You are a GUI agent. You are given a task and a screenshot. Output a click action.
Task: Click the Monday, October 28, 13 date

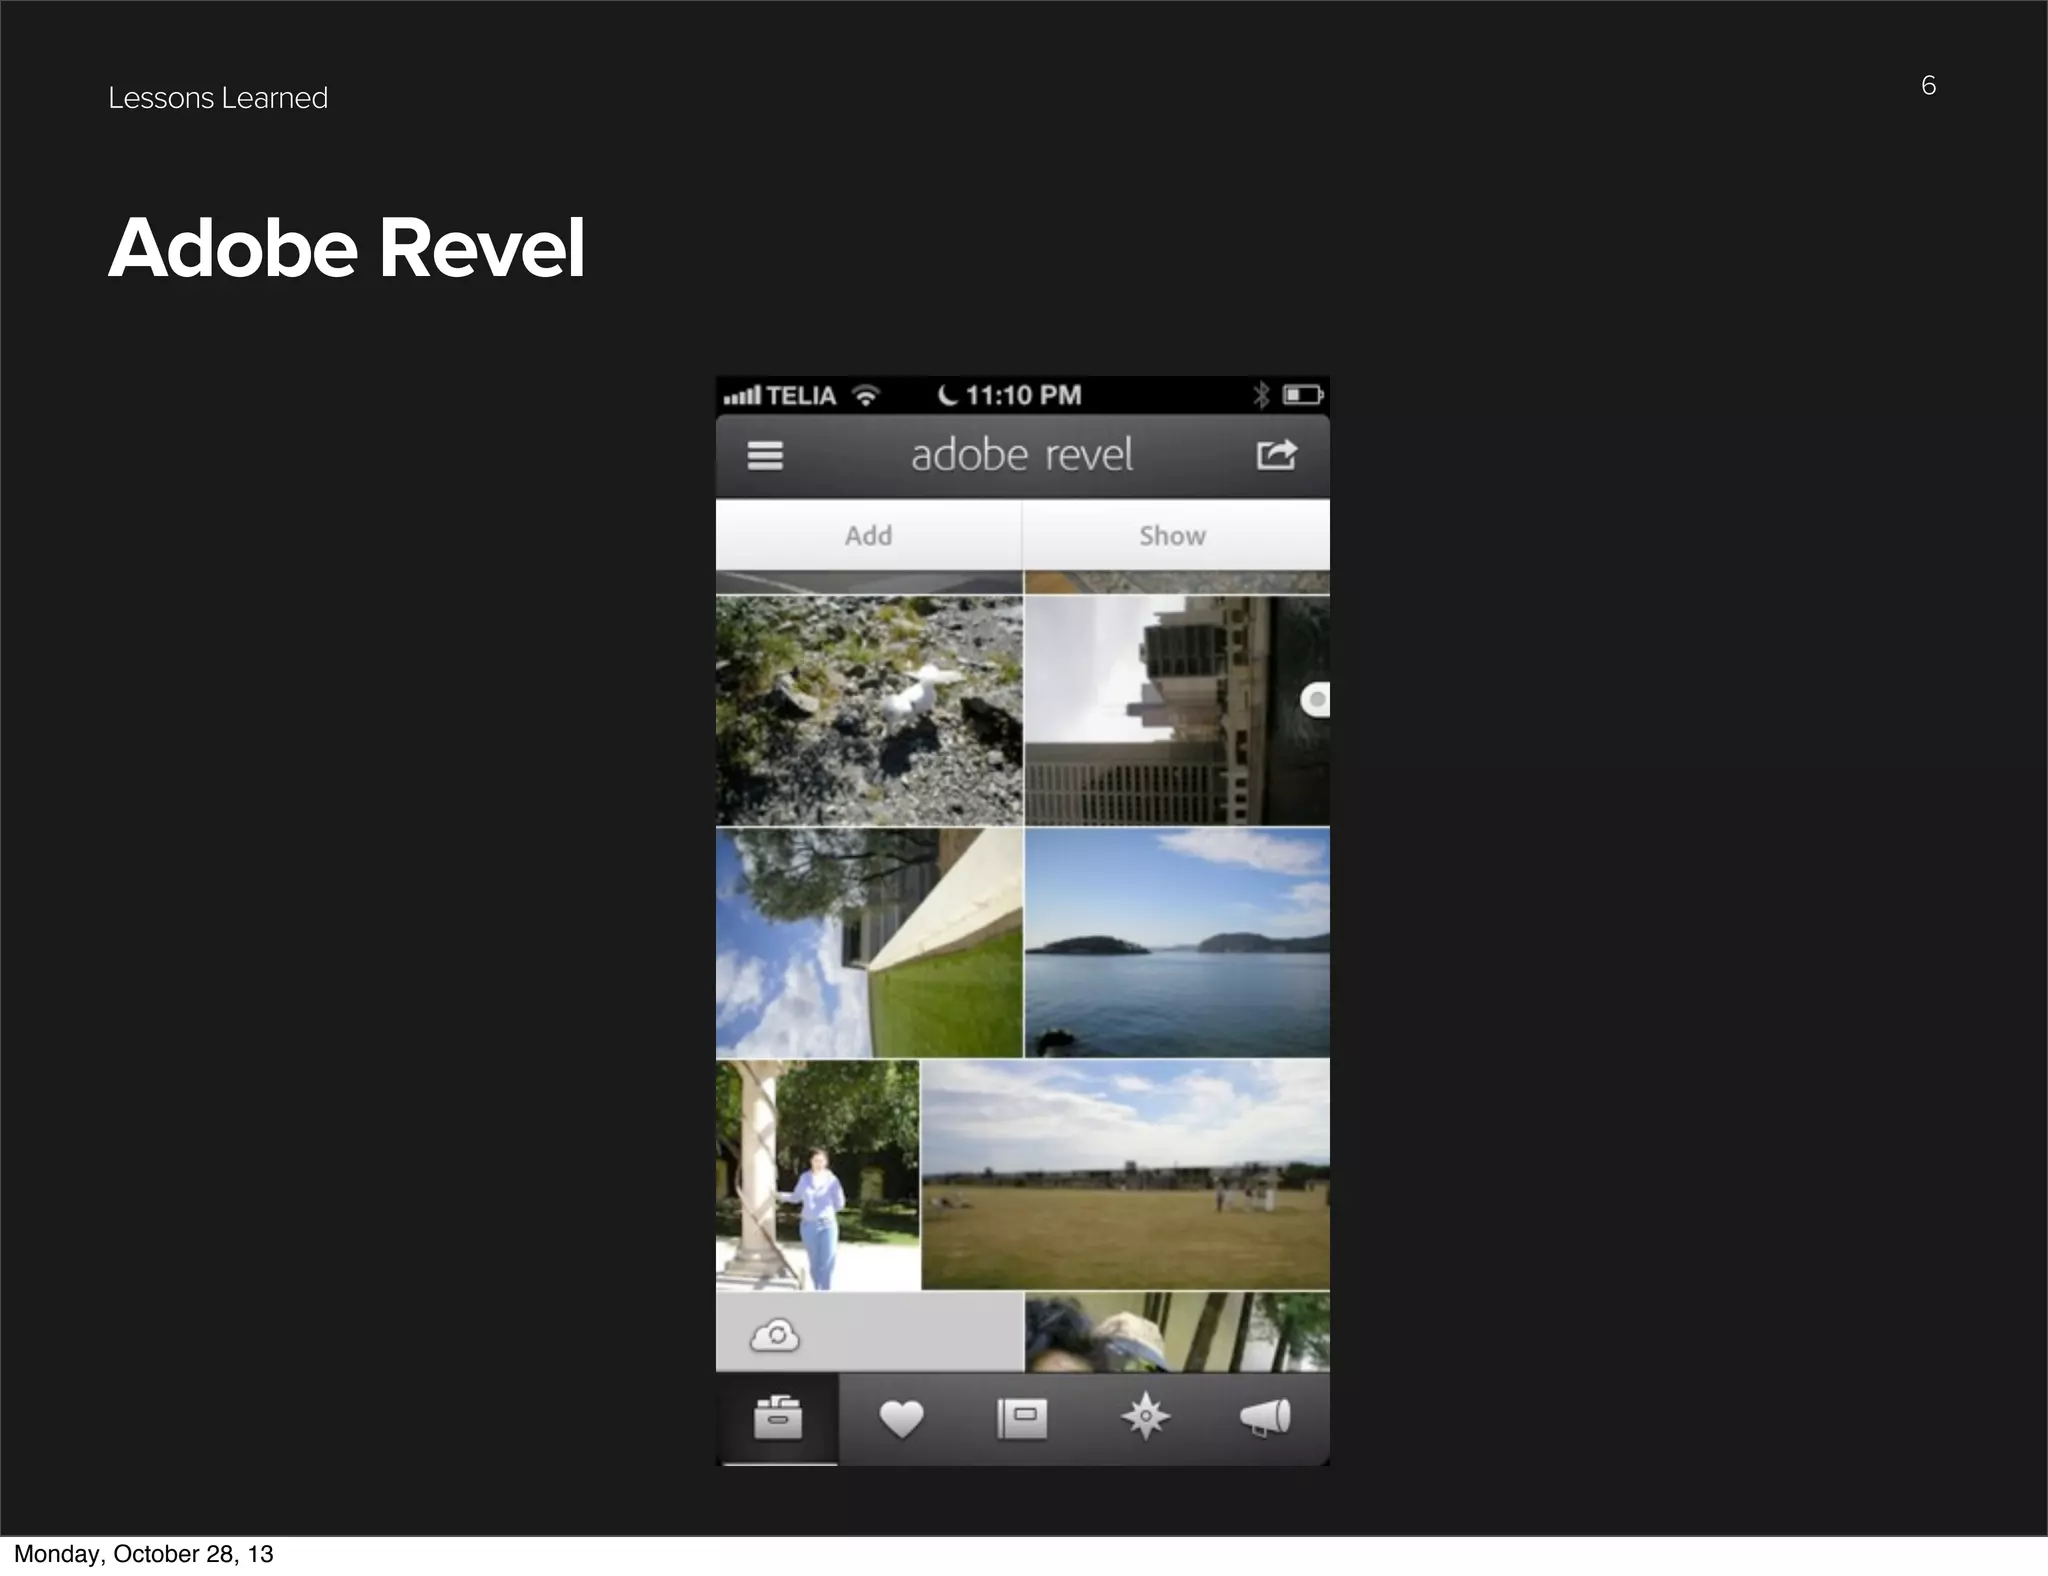144,1553
